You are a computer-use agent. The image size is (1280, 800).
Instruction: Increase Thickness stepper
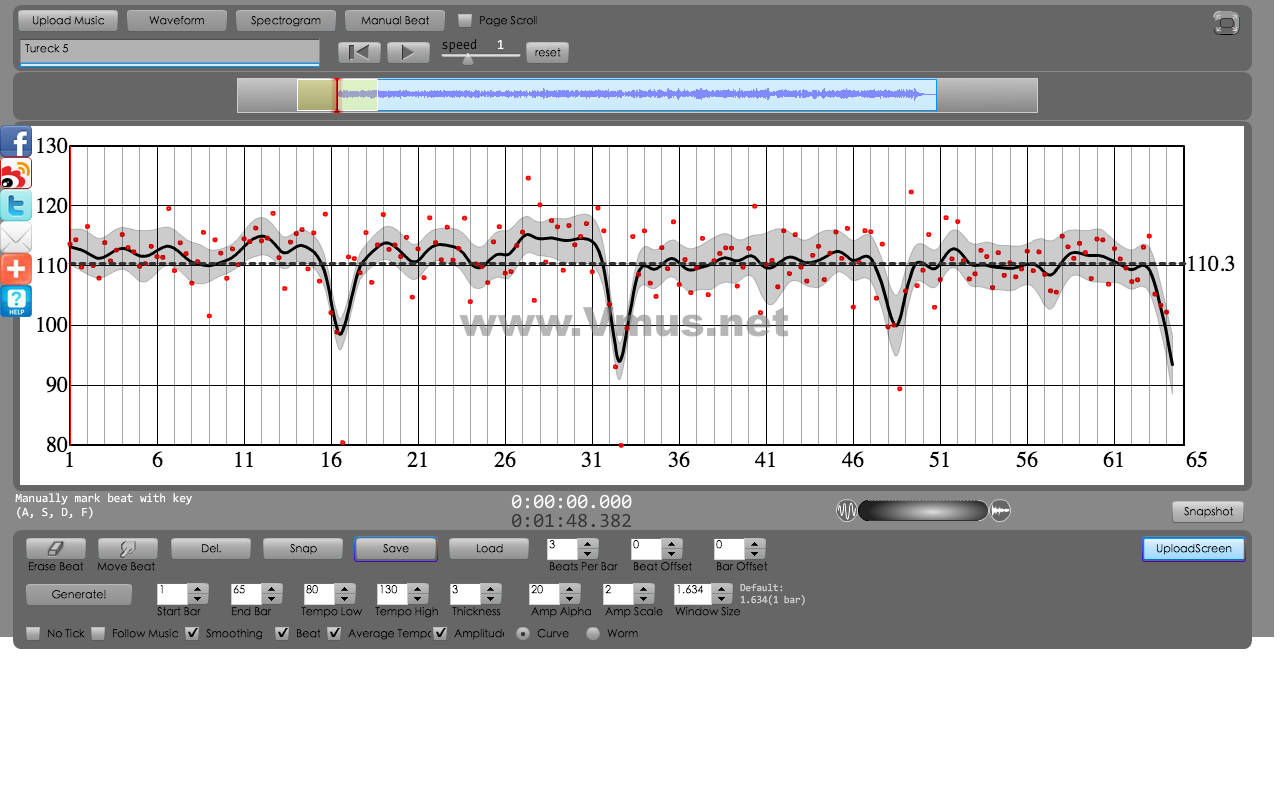pos(492,589)
